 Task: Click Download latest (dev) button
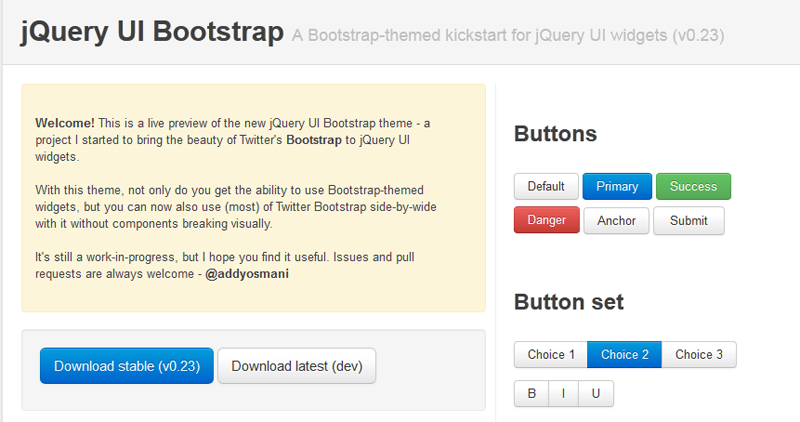click(x=297, y=366)
